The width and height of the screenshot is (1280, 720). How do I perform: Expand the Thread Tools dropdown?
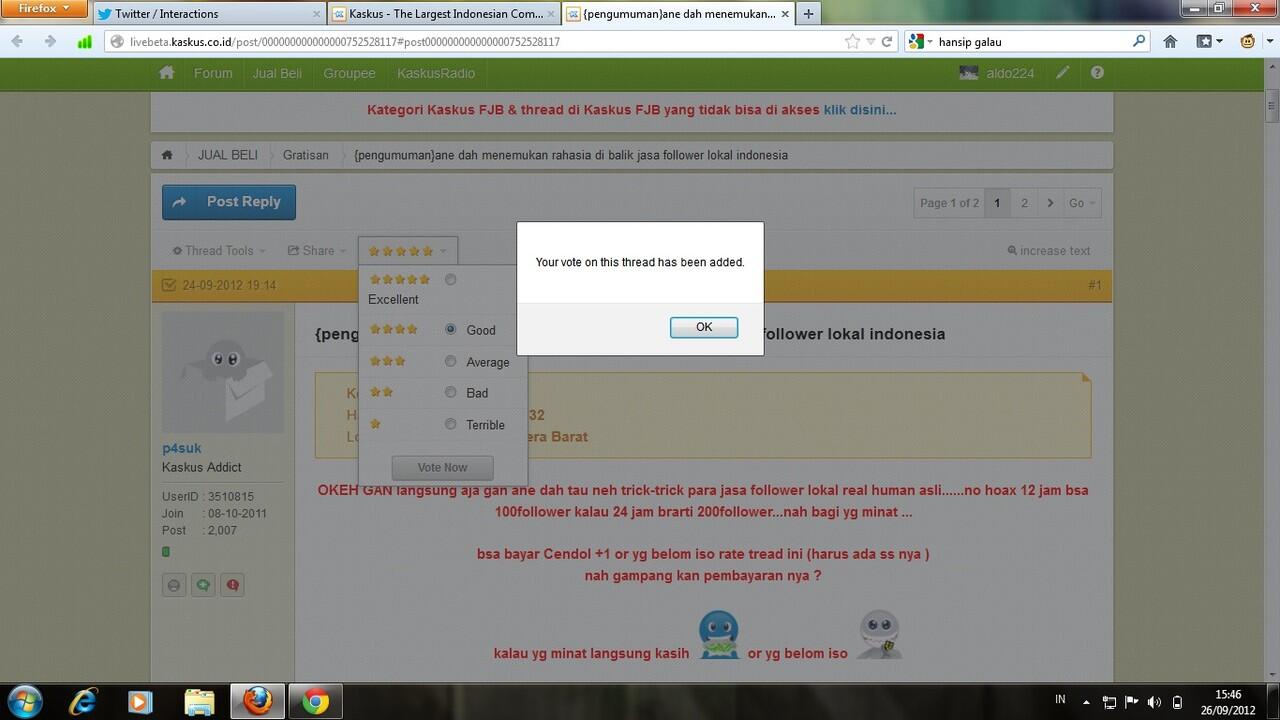(219, 251)
